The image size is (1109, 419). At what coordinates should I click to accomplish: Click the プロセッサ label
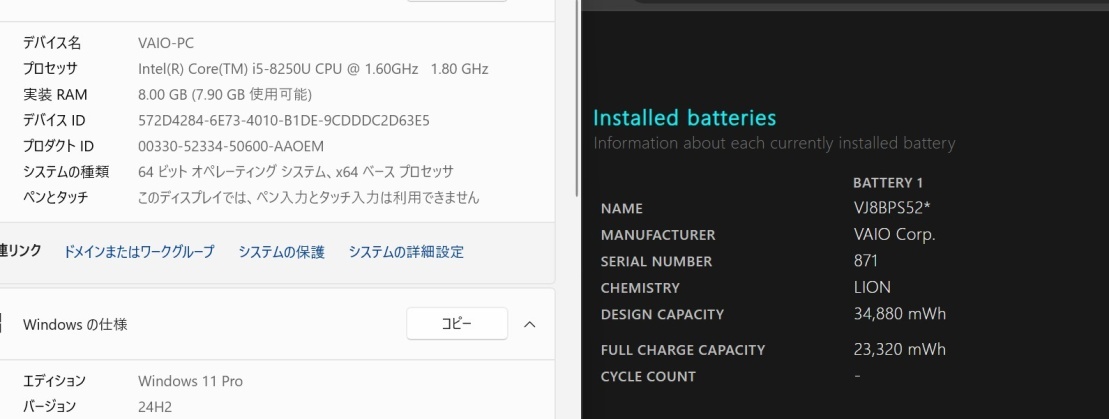50,69
